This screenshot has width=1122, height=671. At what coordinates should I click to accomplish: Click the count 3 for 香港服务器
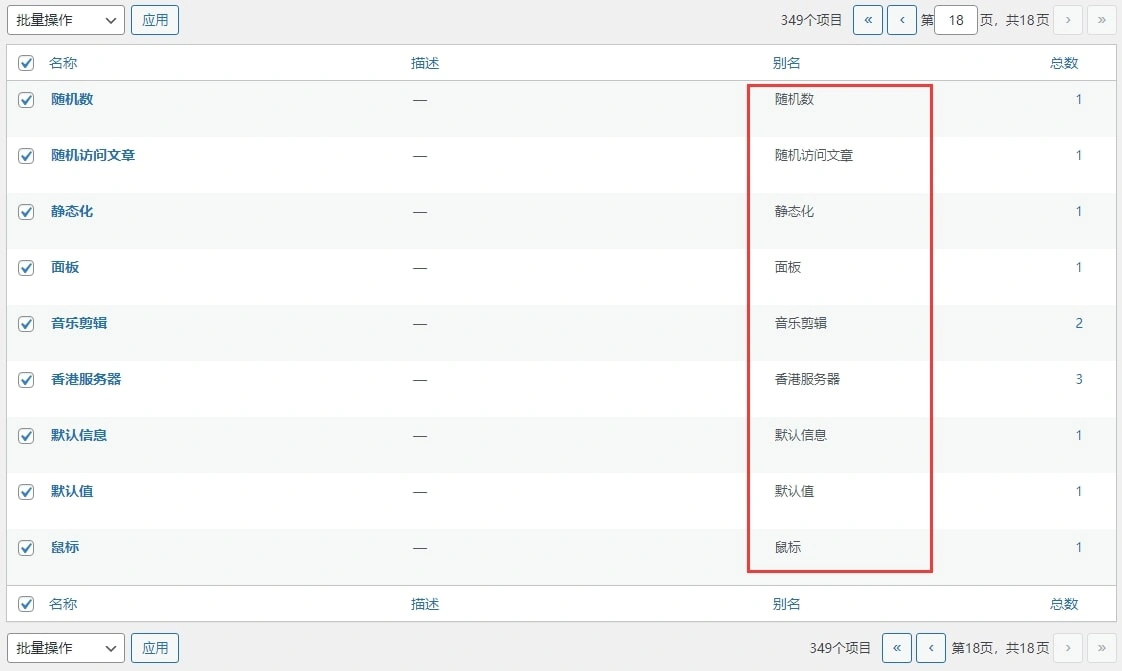tap(1079, 380)
